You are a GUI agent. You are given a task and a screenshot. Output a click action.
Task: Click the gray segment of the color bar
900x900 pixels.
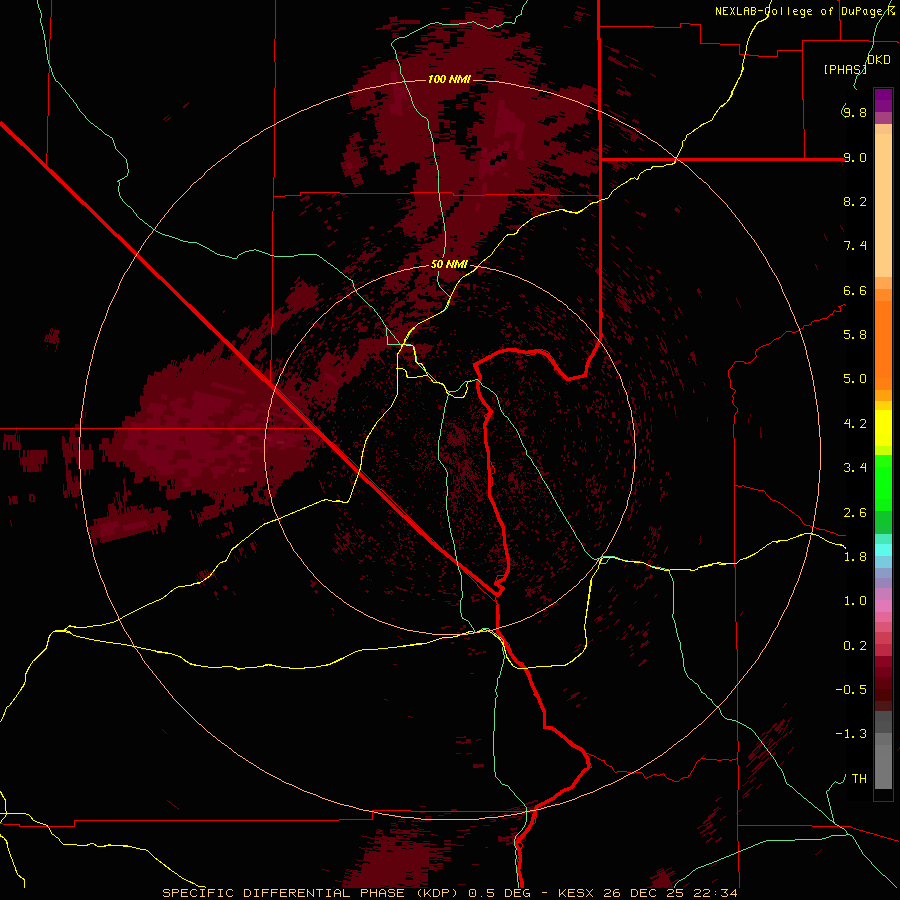click(883, 750)
